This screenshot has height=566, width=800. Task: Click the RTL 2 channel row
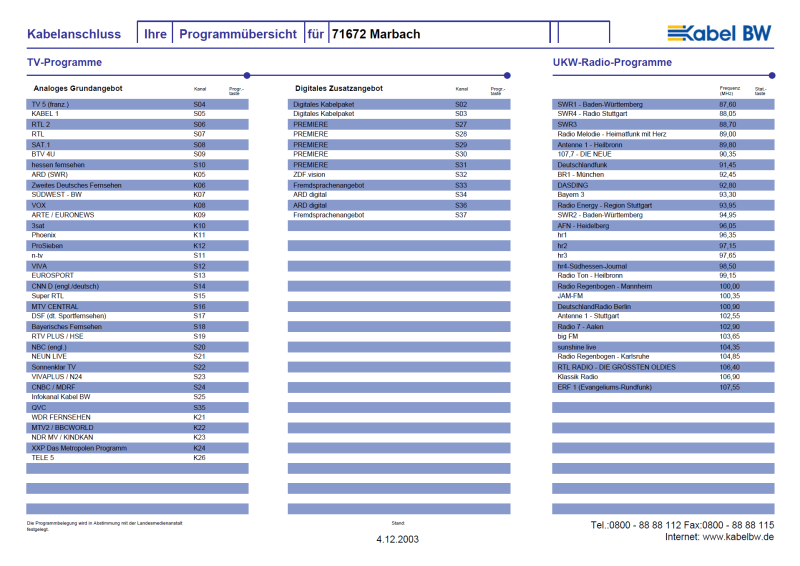tap(137, 125)
